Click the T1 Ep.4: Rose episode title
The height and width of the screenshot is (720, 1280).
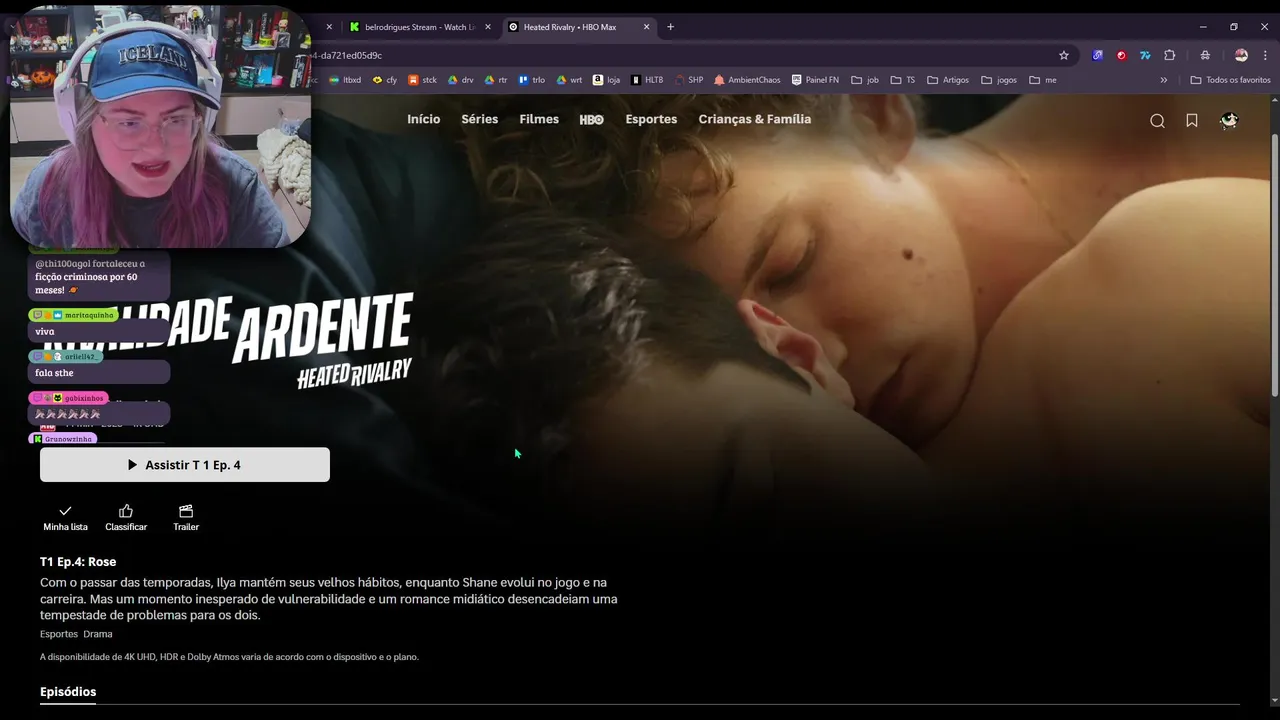click(x=78, y=562)
